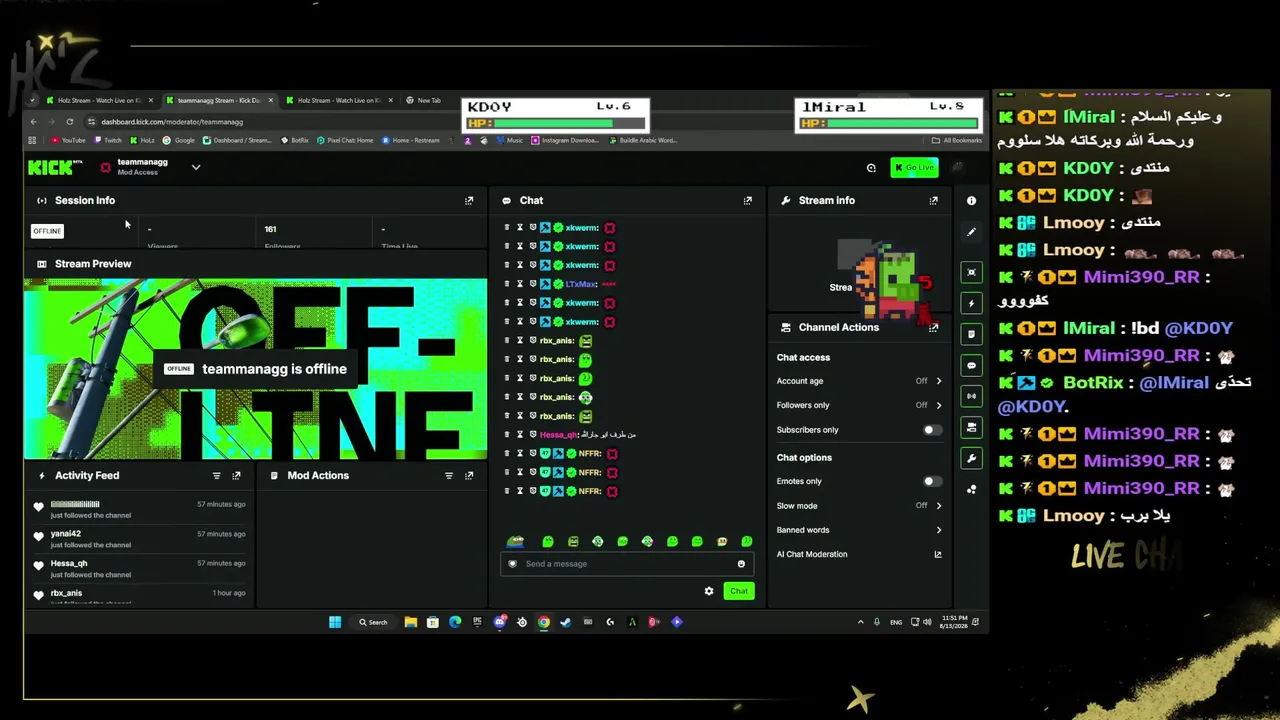Toggle mod actions note icon in sidebar
The height and width of the screenshot is (720, 1280).
pos(971,334)
